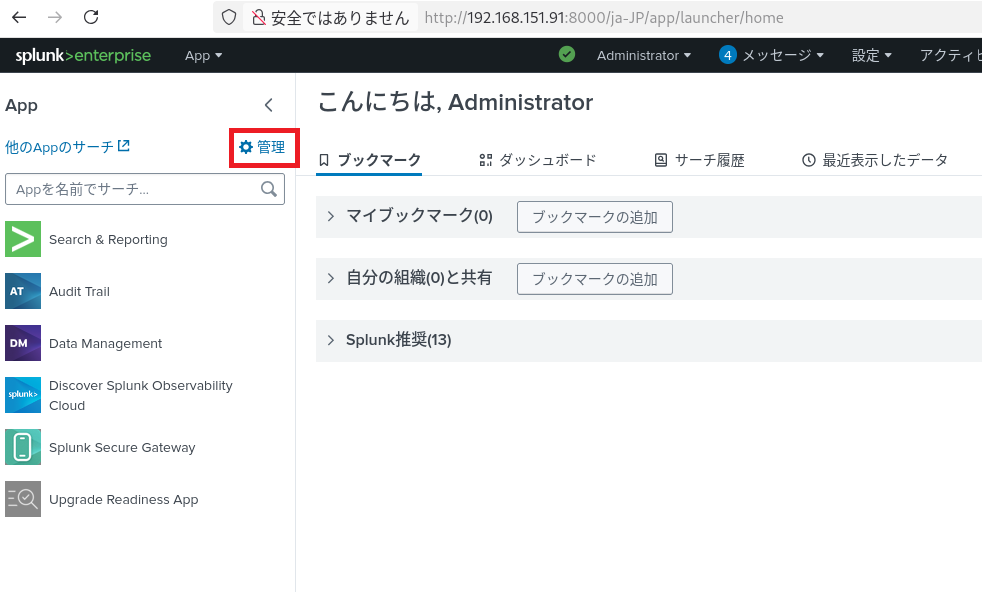982x592 pixels.
Task: Open the Data Management app icon
Action: 23,344
